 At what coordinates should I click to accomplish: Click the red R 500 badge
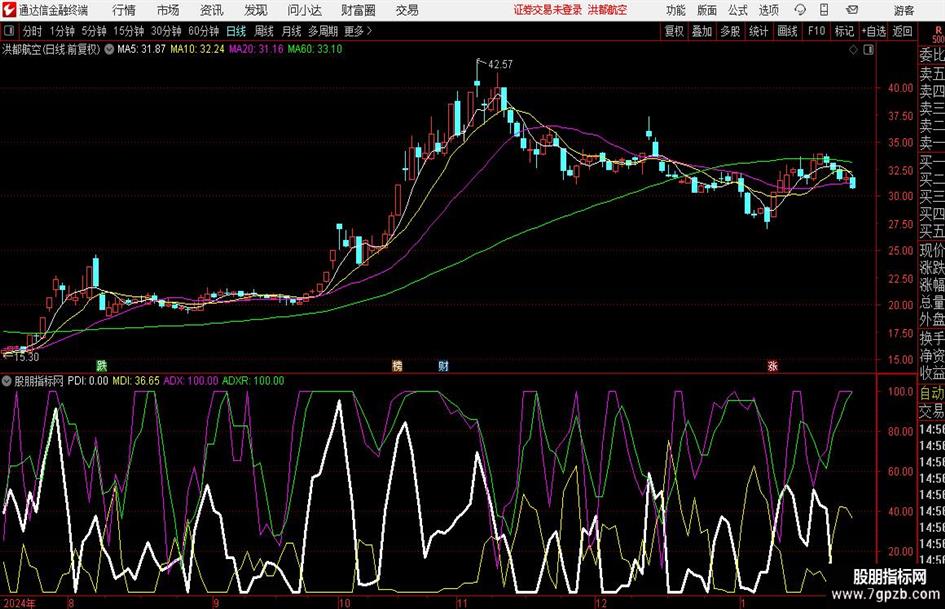pos(938,34)
